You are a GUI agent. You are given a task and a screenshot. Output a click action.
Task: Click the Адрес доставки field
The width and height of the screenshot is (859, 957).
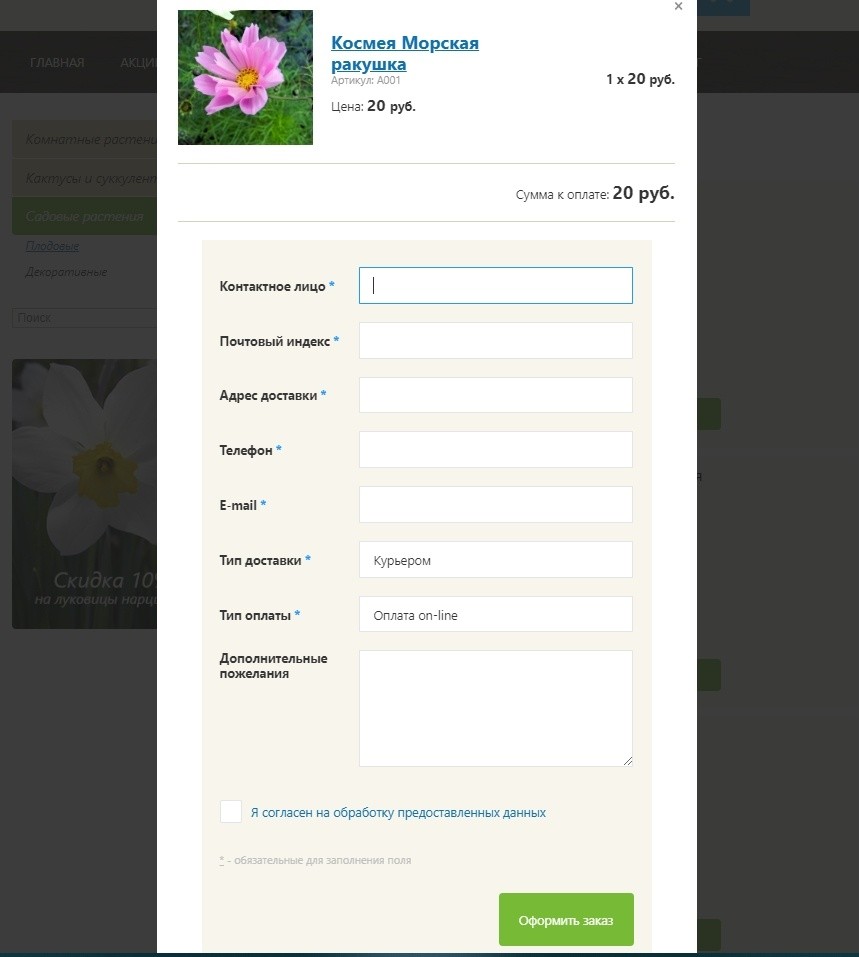[x=496, y=395]
